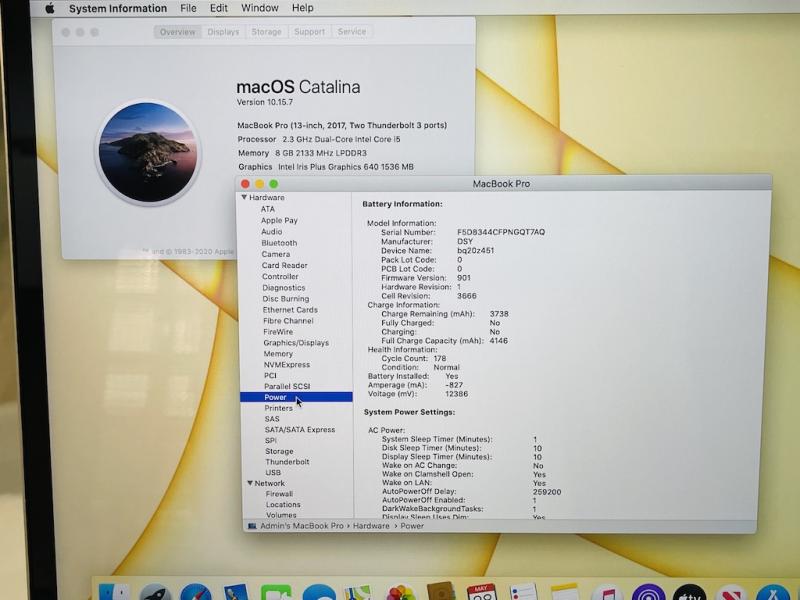Open Photos pinwheel icon in Dock
The width and height of the screenshot is (800, 600).
tap(401, 592)
